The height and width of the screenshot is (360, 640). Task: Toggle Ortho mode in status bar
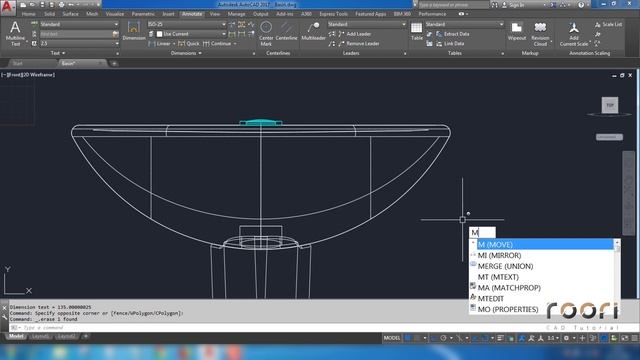click(435, 338)
